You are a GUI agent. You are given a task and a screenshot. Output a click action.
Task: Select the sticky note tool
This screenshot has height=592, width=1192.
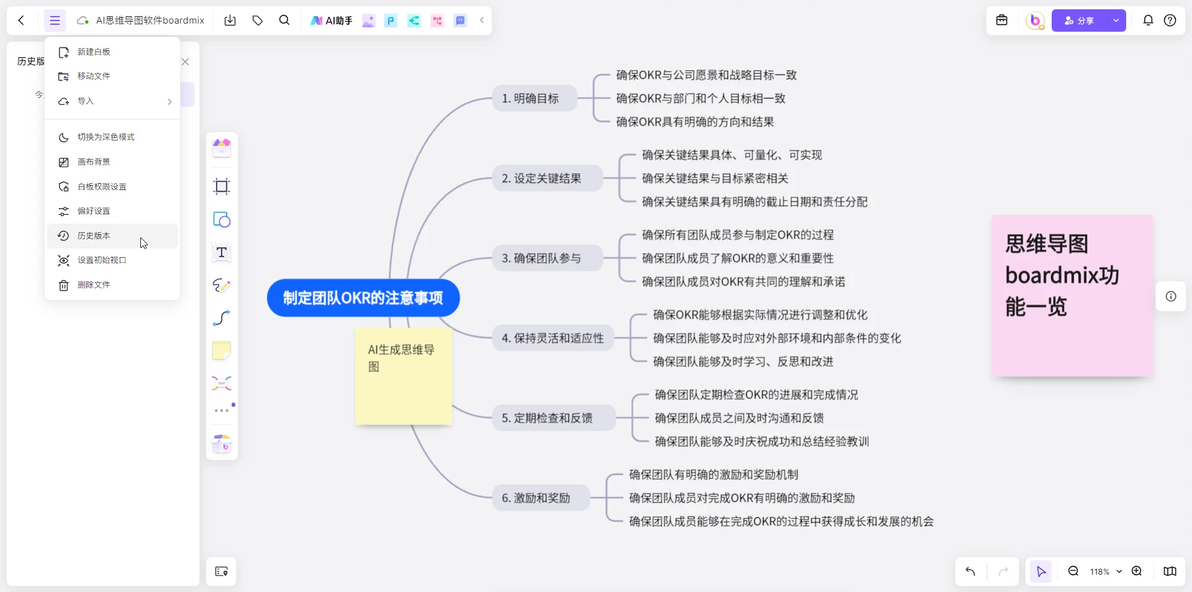point(221,350)
